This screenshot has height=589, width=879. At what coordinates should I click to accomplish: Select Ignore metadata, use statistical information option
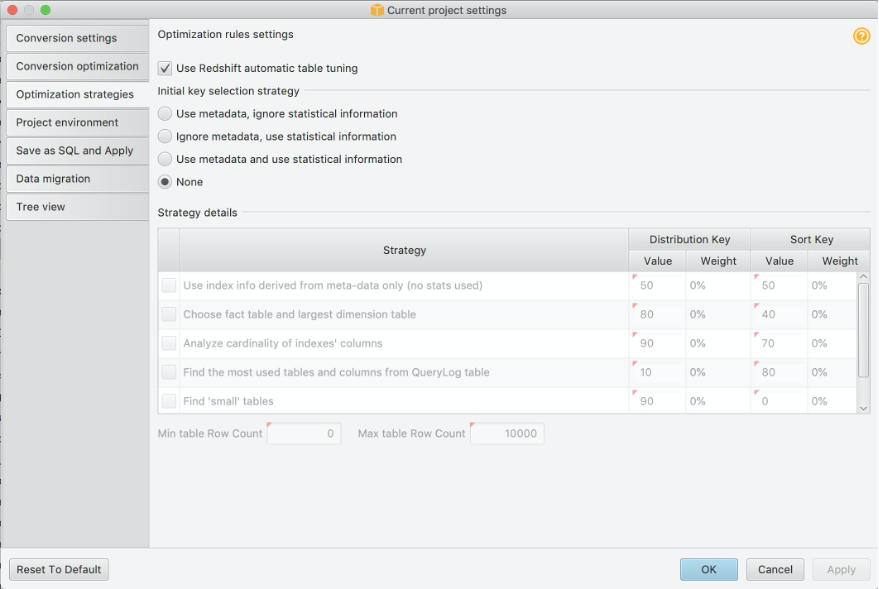click(x=165, y=137)
